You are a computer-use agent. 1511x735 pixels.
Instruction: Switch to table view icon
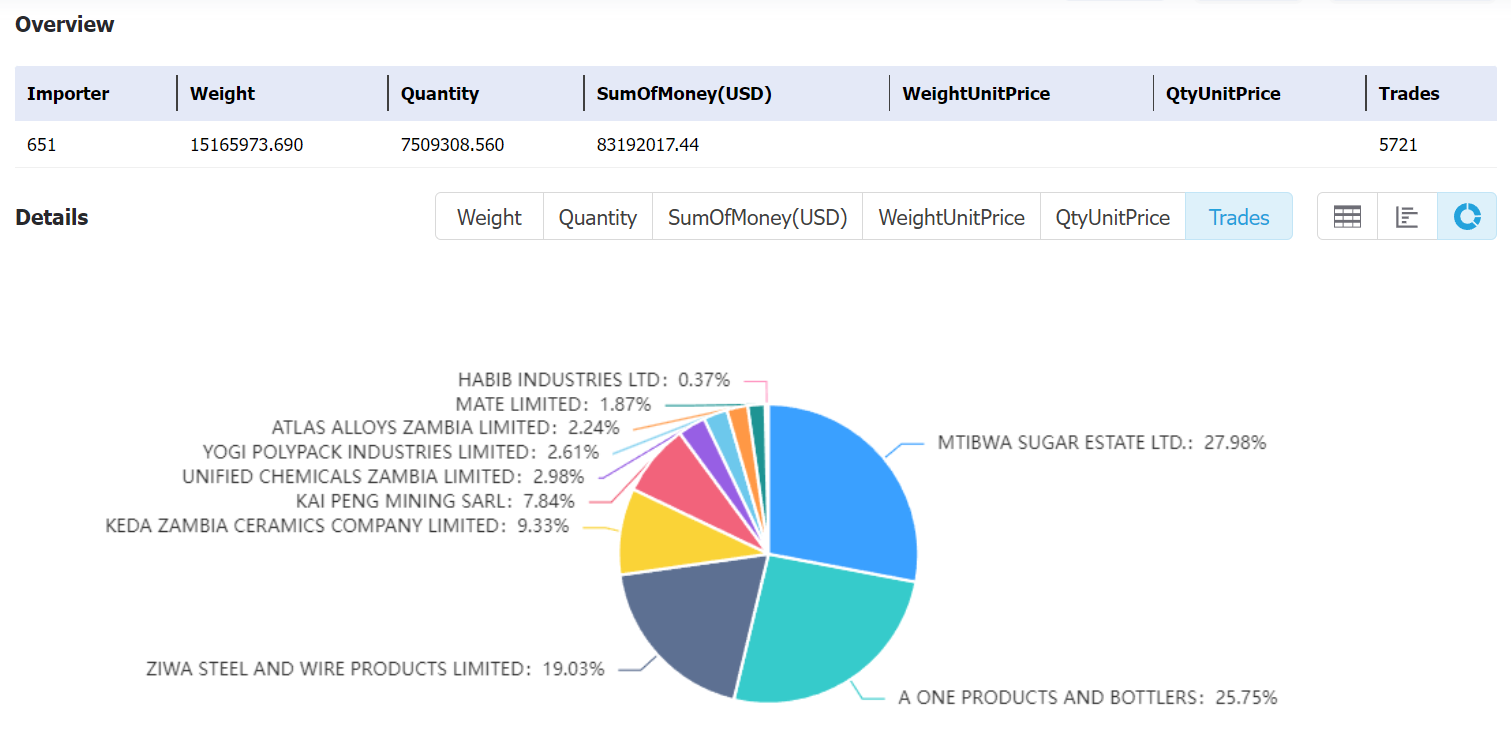coord(1347,217)
